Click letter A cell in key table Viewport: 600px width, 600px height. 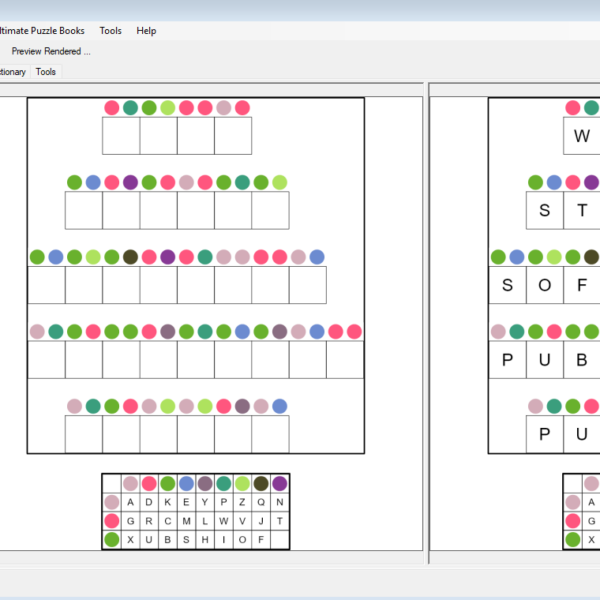tap(130, 503)
